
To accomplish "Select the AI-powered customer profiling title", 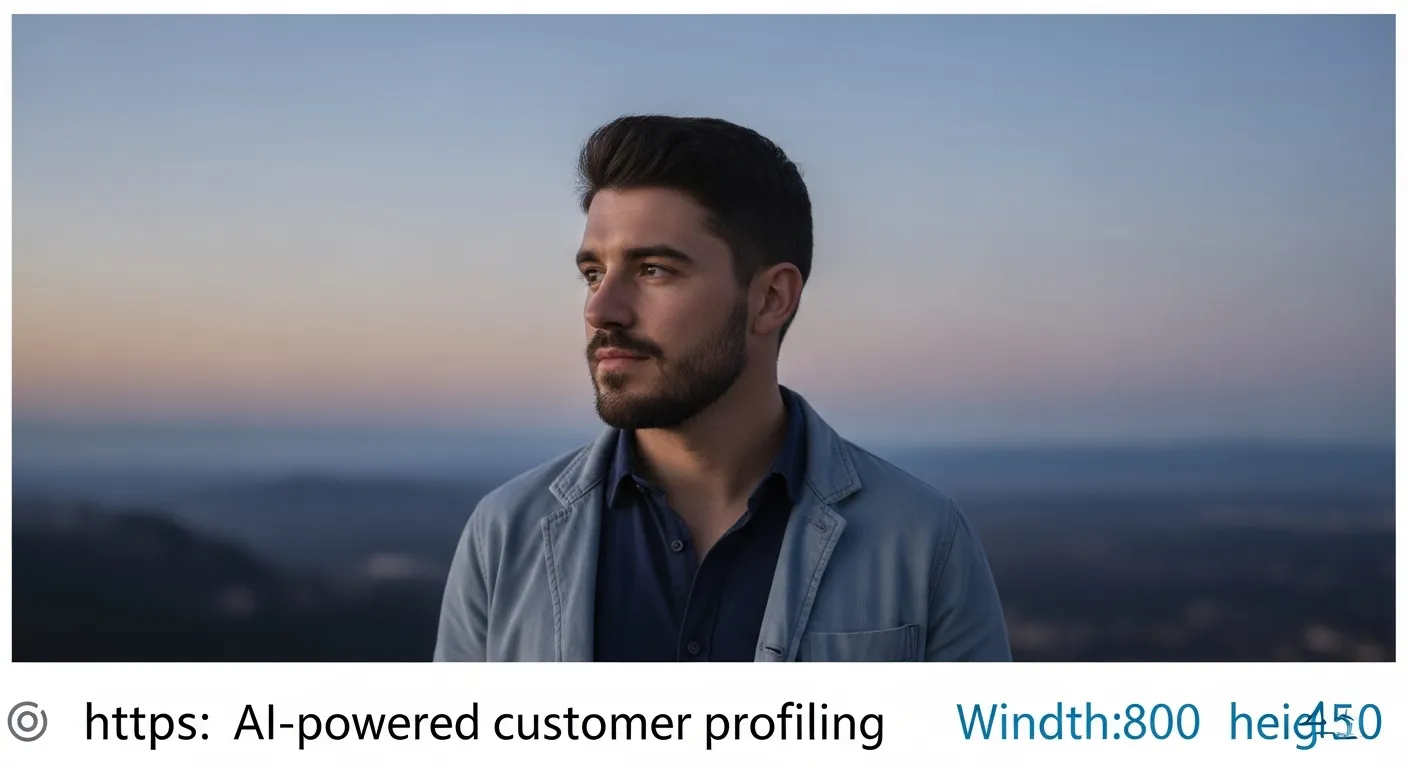I will 559,723.
